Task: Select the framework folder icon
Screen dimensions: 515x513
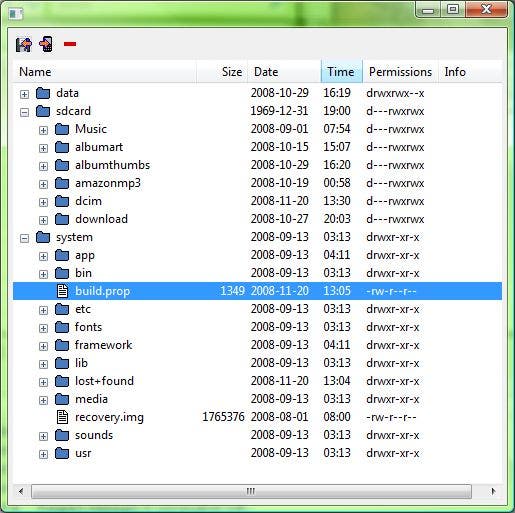Action: pyautogui.click(x=62, y=345)
